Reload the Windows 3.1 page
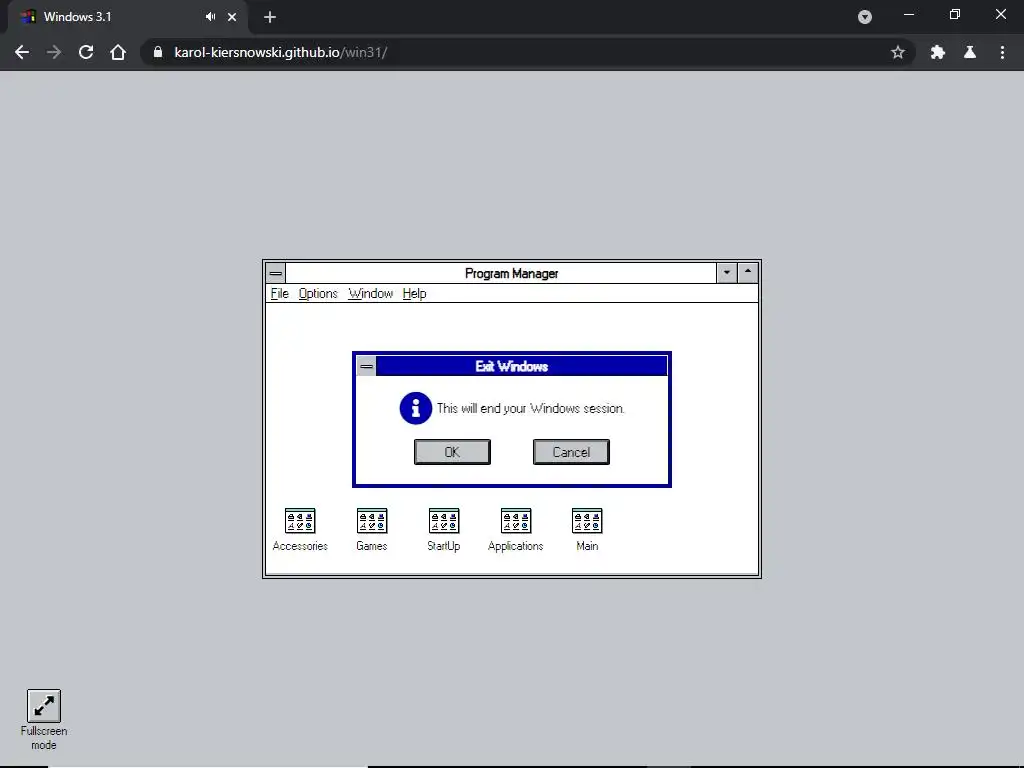 click(86, 52)
